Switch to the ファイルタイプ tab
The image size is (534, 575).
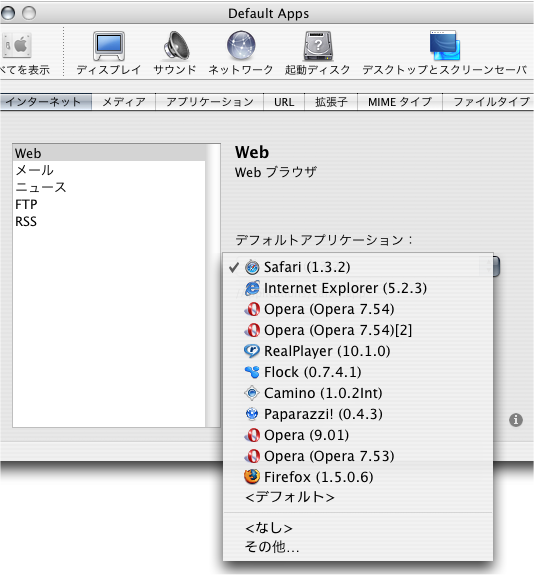click(489, 102)
